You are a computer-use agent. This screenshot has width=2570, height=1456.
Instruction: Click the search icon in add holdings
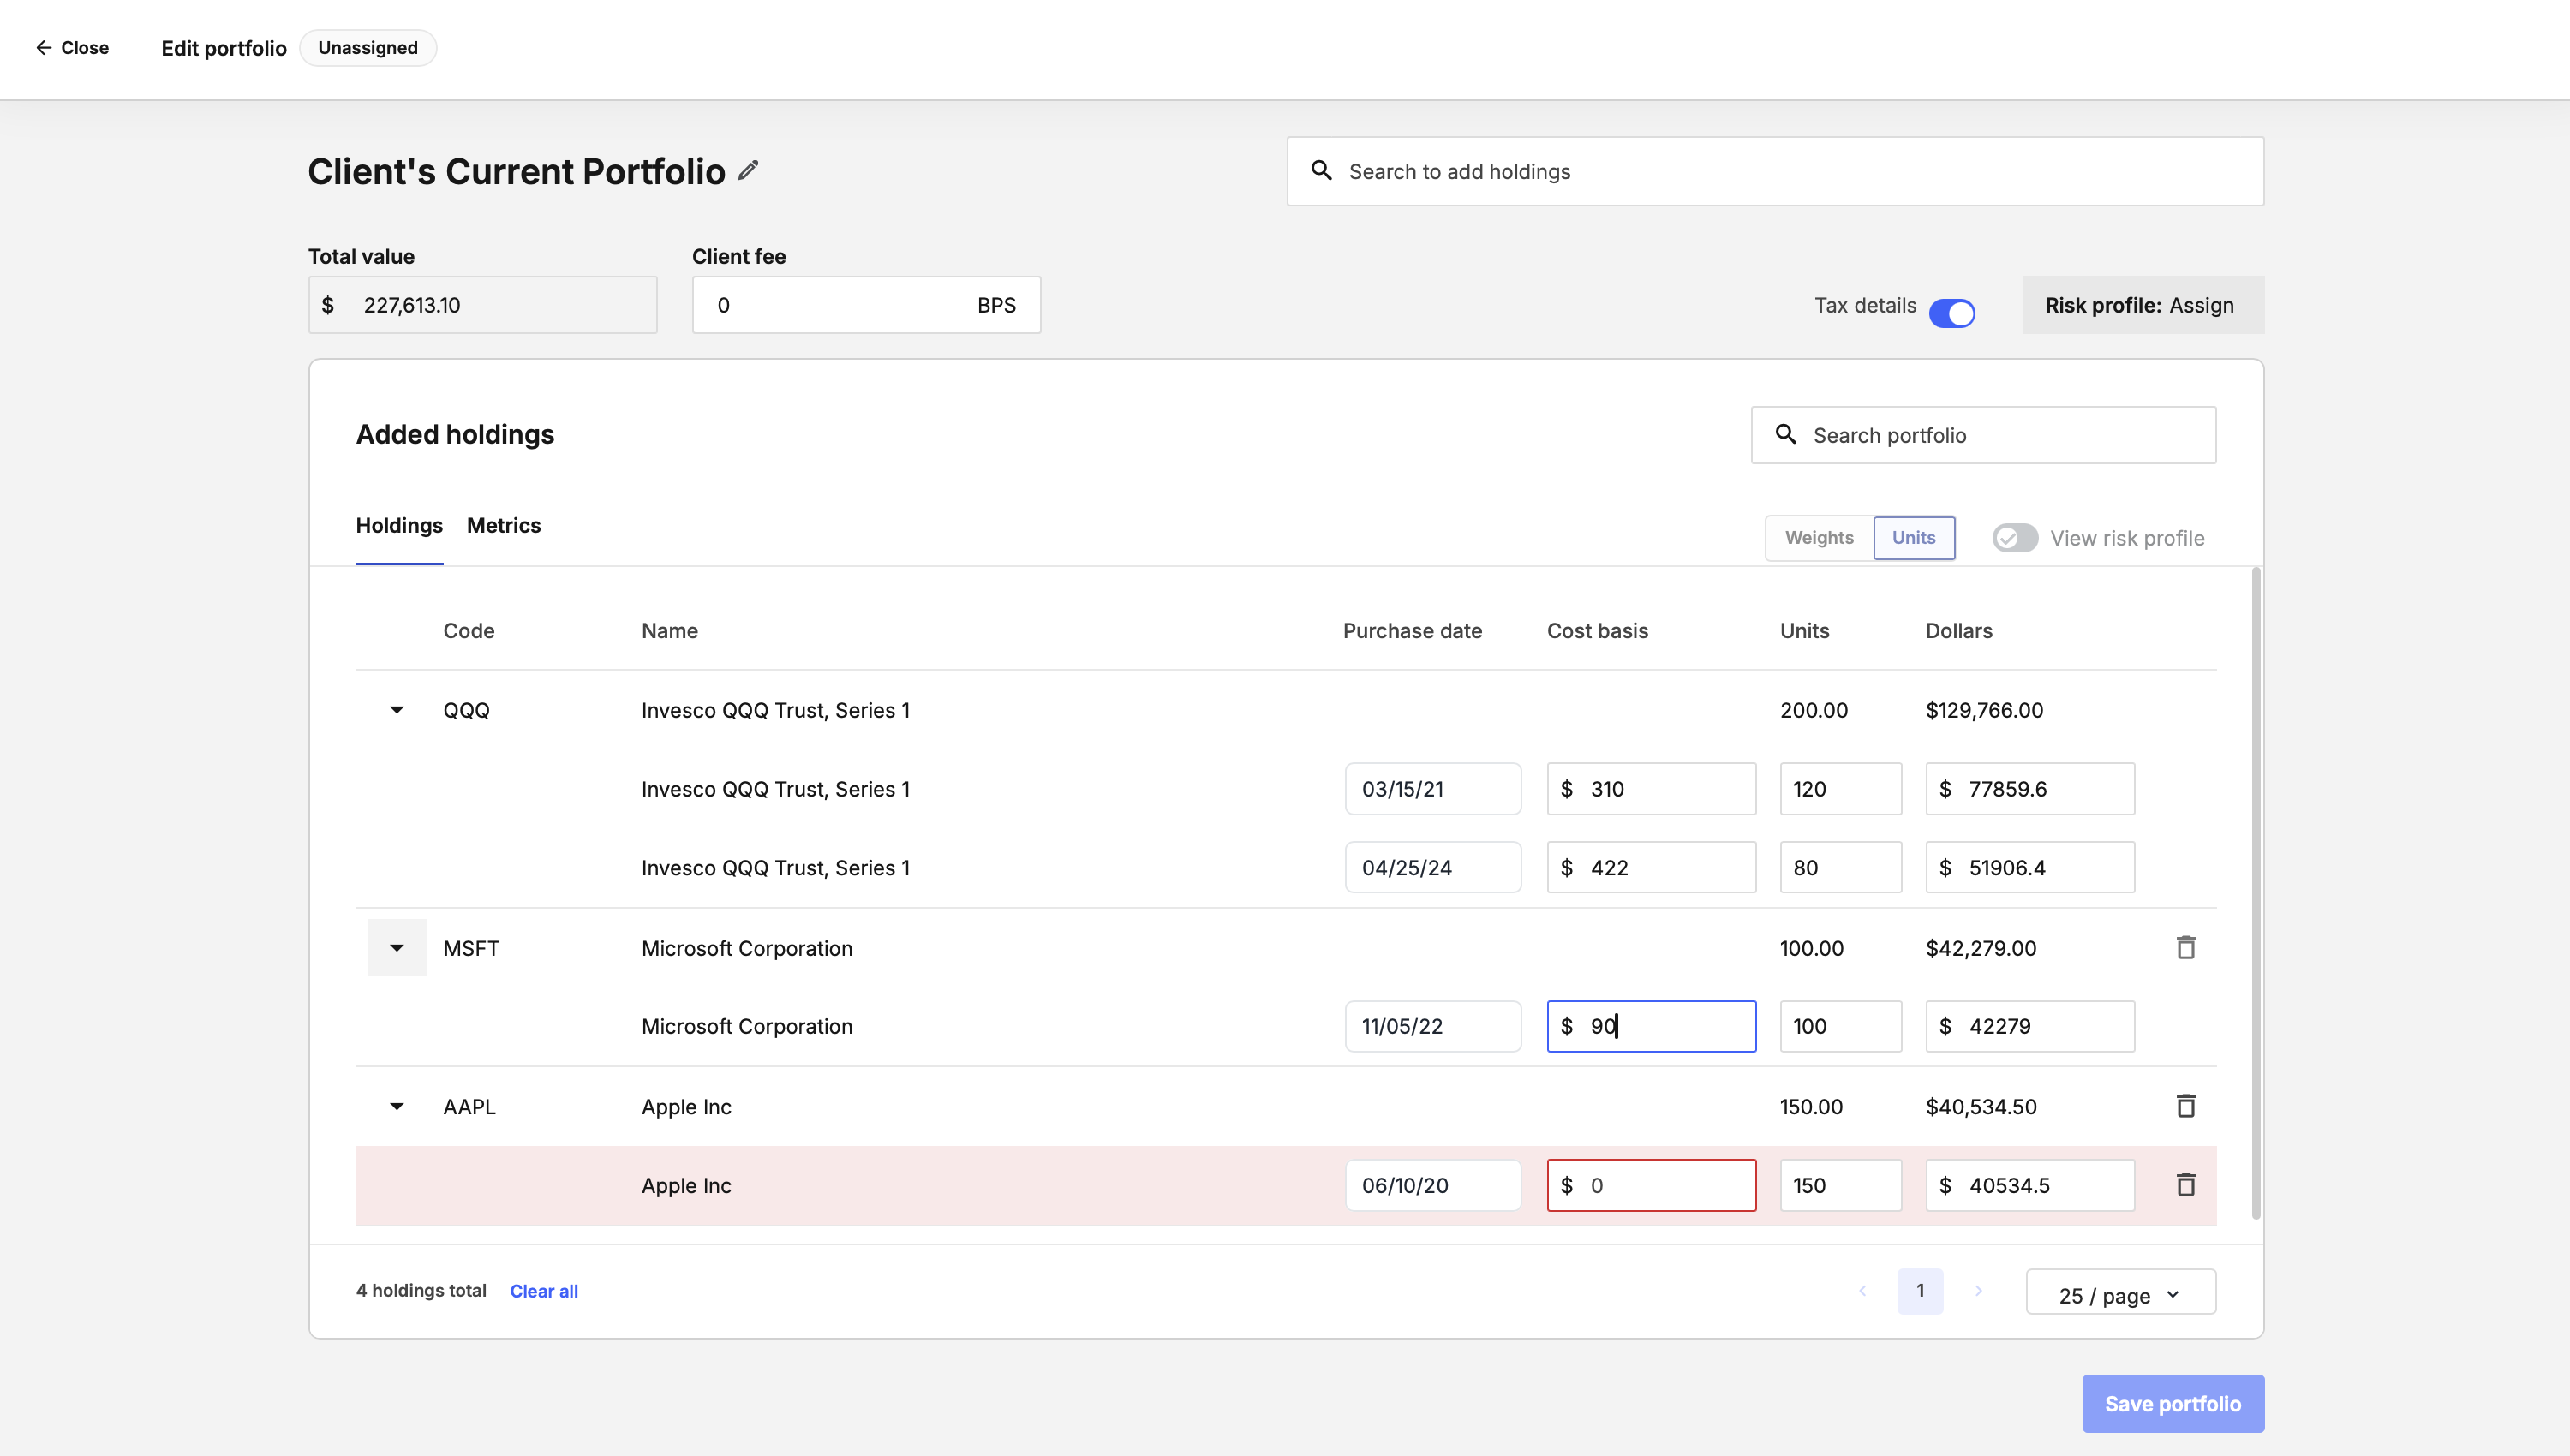[1321, 171]
